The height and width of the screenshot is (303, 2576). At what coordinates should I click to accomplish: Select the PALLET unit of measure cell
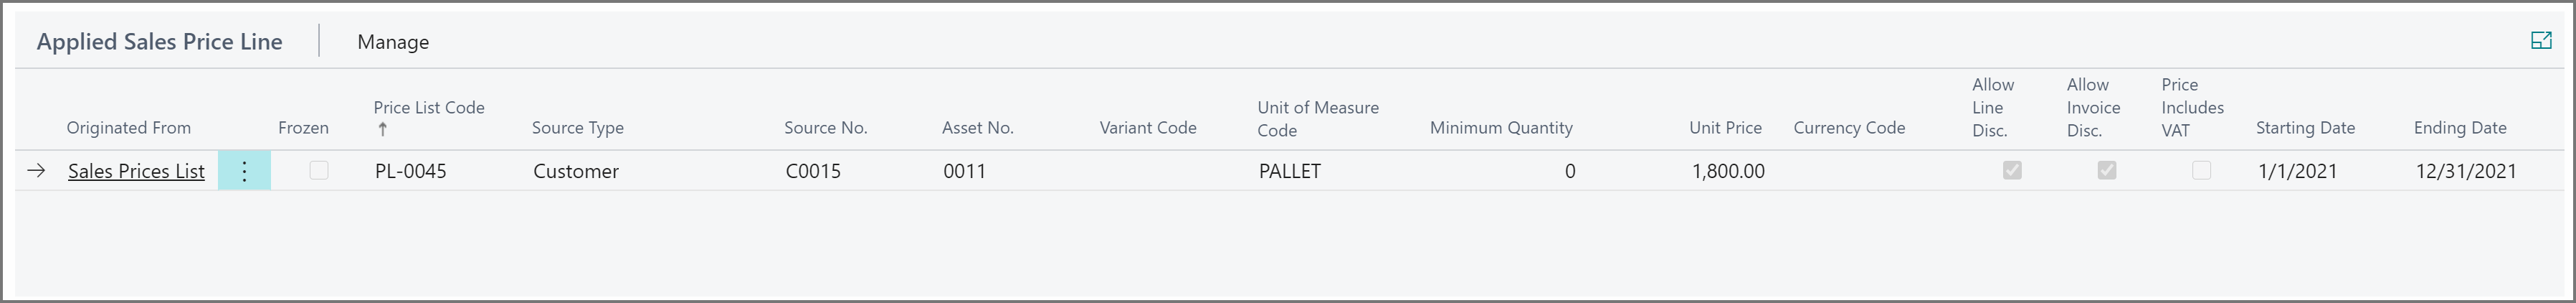point(1290,172)
